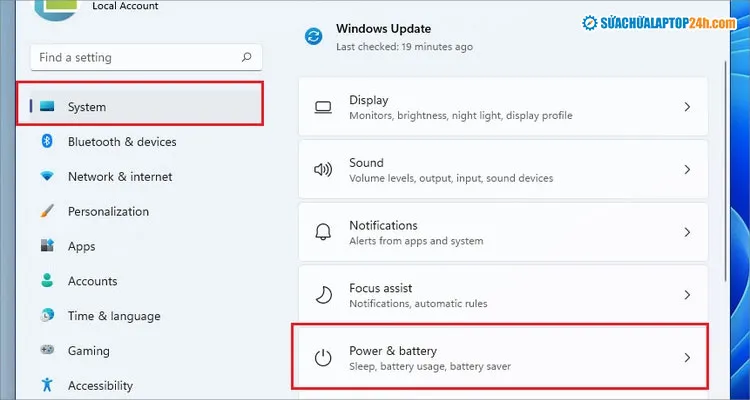Click the Display monitor icon
This screenshot has height=400, width=750.
(x=323, y=107)
